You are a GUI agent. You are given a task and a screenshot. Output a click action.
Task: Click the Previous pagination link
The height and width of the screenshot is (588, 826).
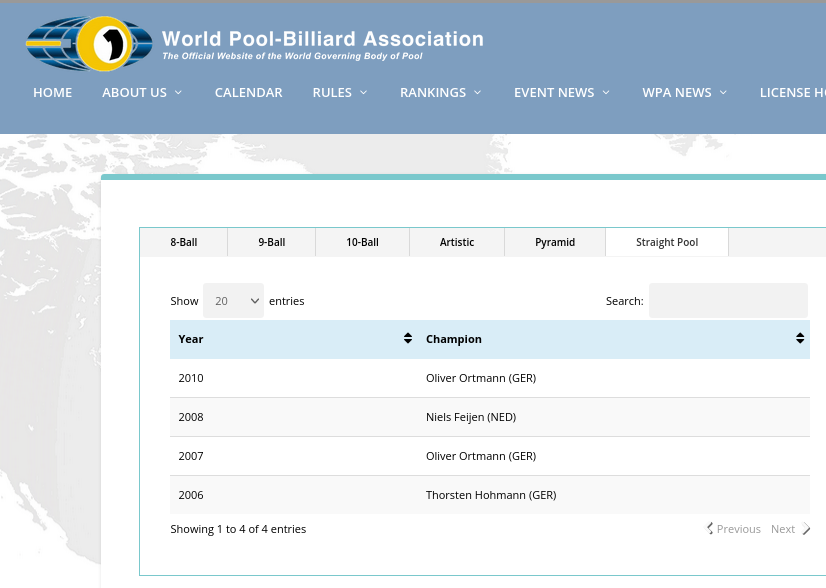pos(734,529)
